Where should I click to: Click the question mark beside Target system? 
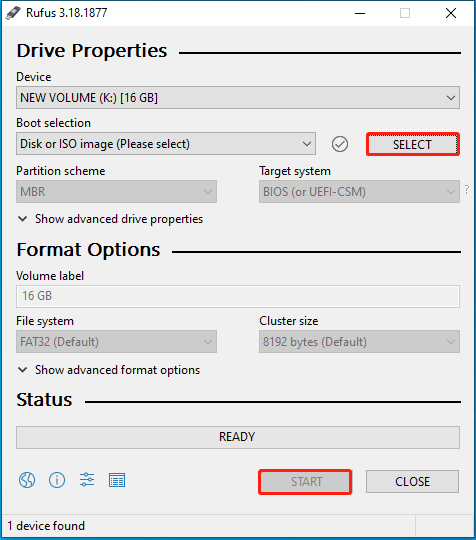tap(467, 189)
